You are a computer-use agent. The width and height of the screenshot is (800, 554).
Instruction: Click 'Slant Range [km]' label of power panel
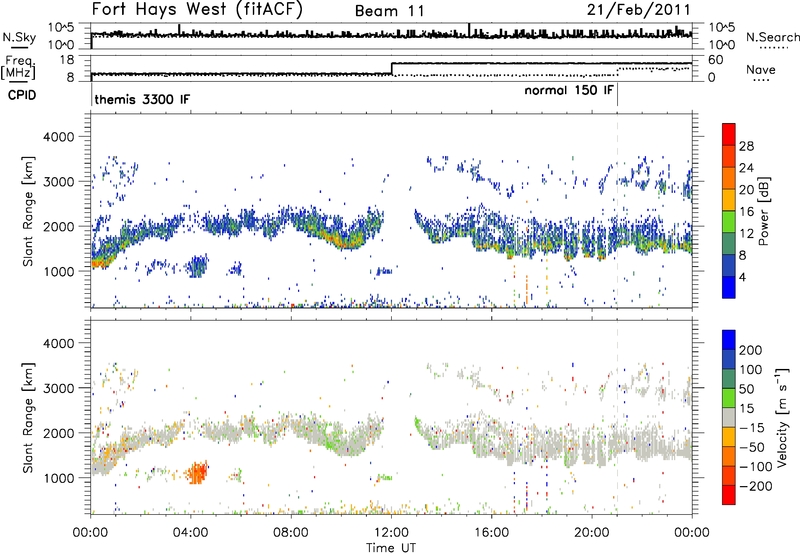click(x=28, y=211)
